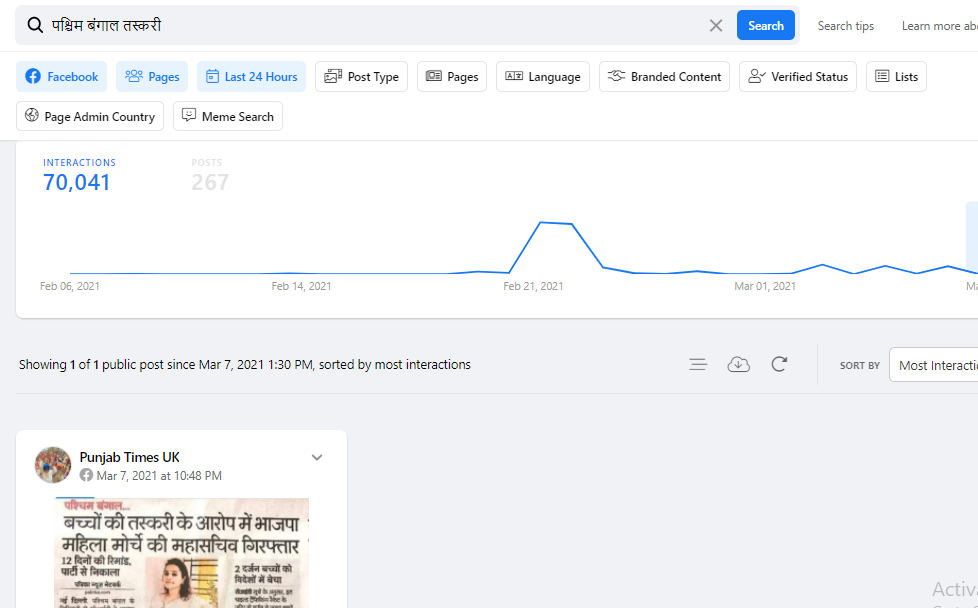Open the Page Admin Country filter
Screen dimensions: 978x608
(x=90, y=117)
